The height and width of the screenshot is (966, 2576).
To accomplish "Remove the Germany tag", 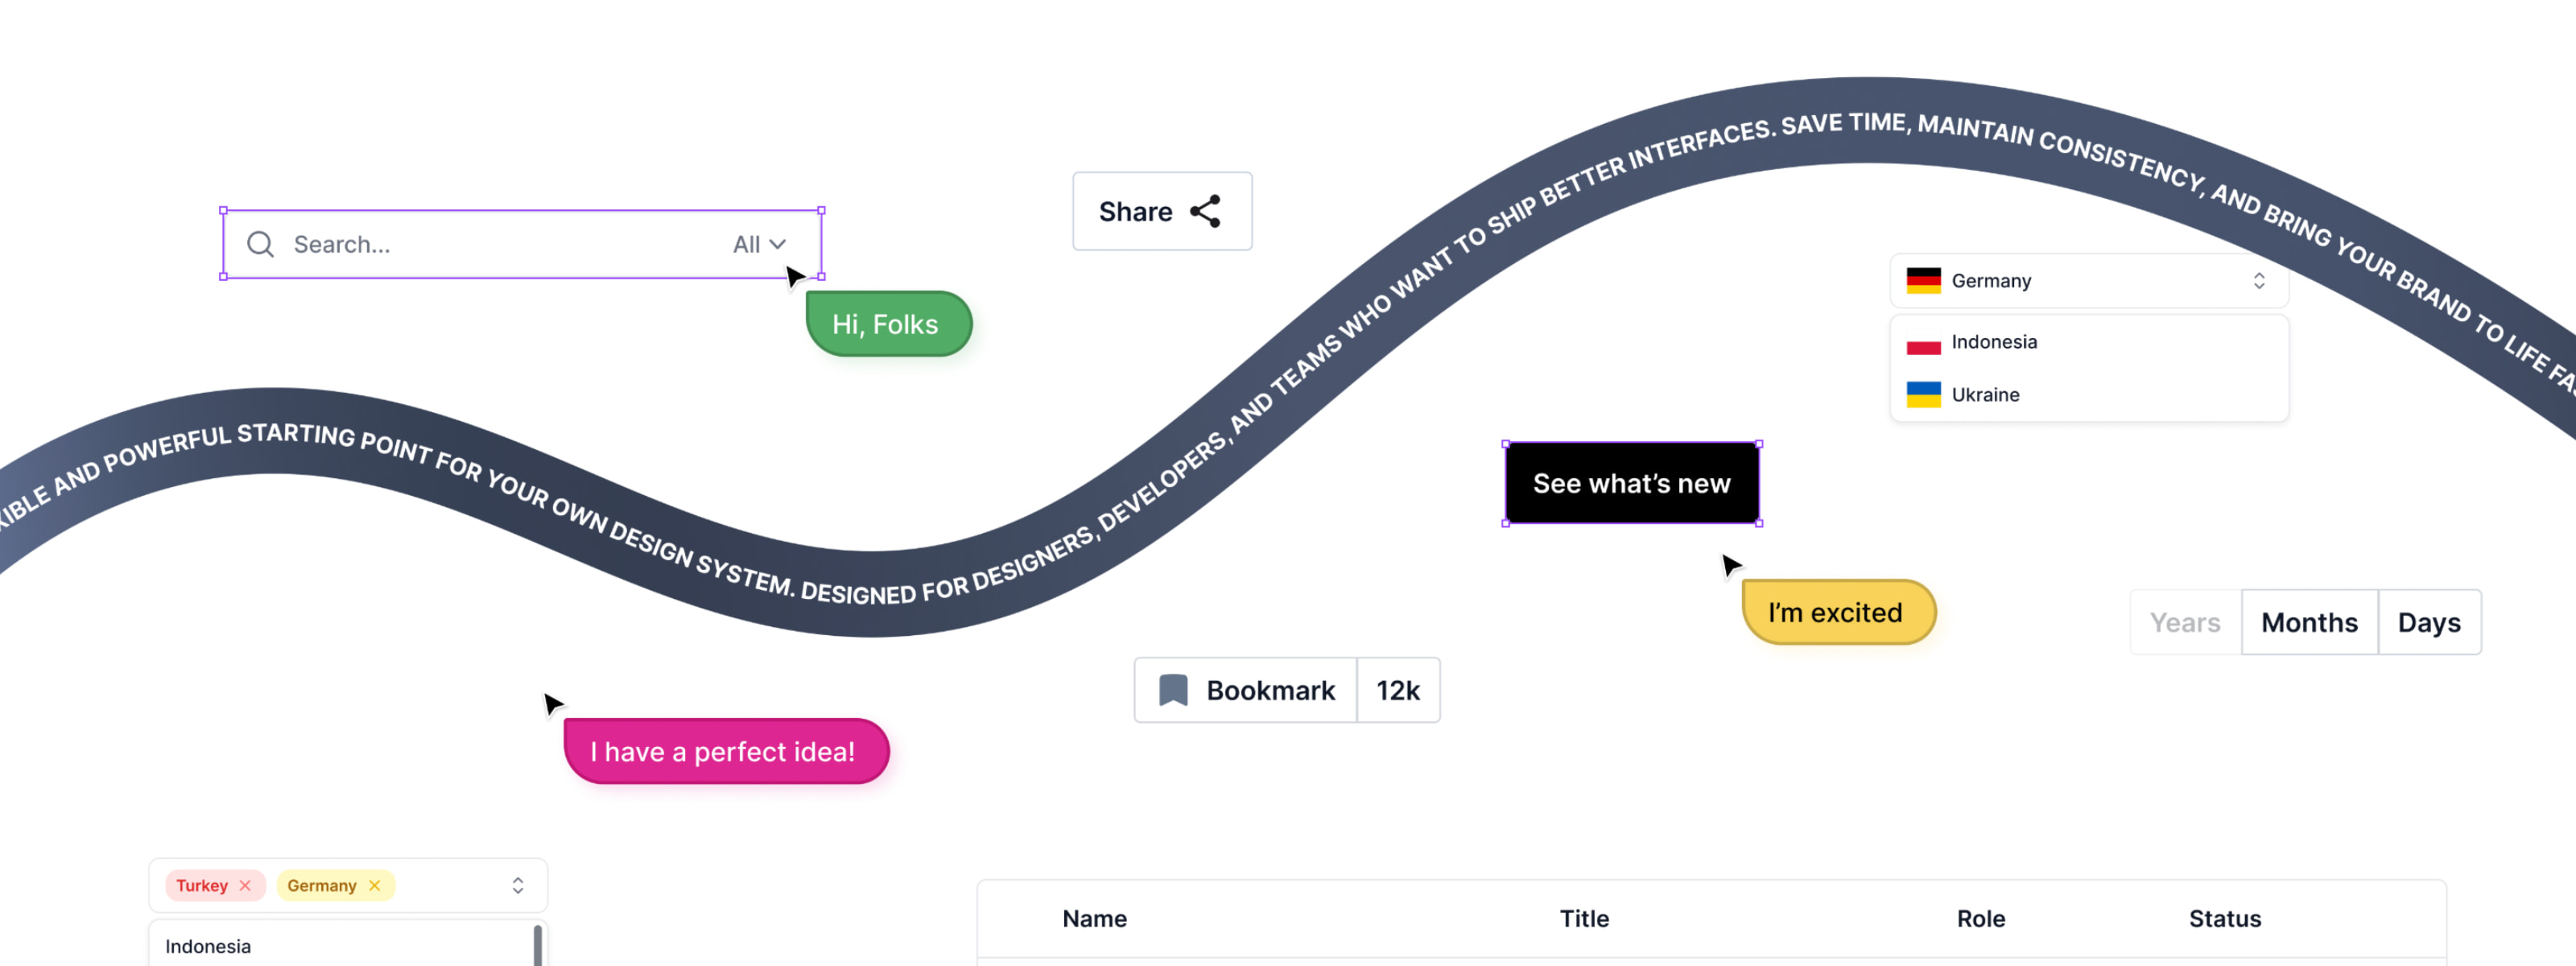I will (x=375, y=885).
